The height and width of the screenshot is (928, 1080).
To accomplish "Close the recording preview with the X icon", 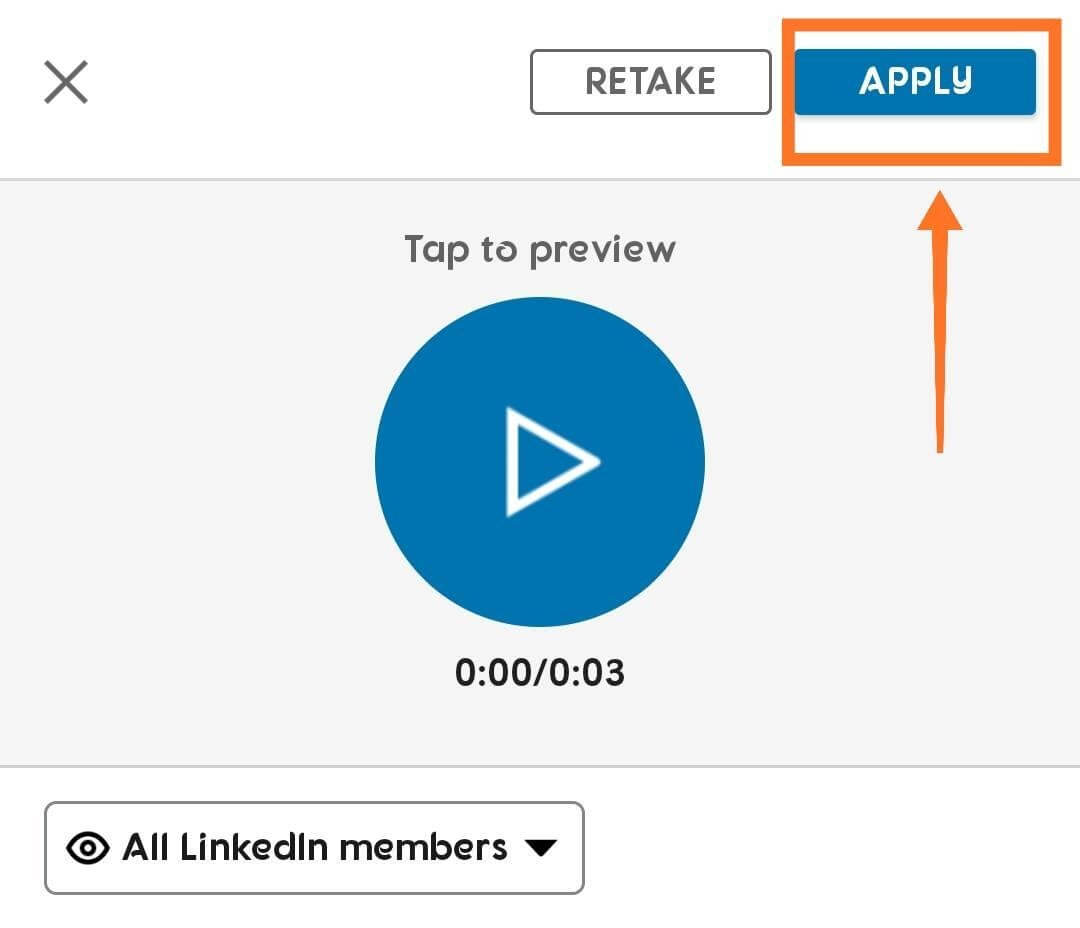I will click(66, 82).
